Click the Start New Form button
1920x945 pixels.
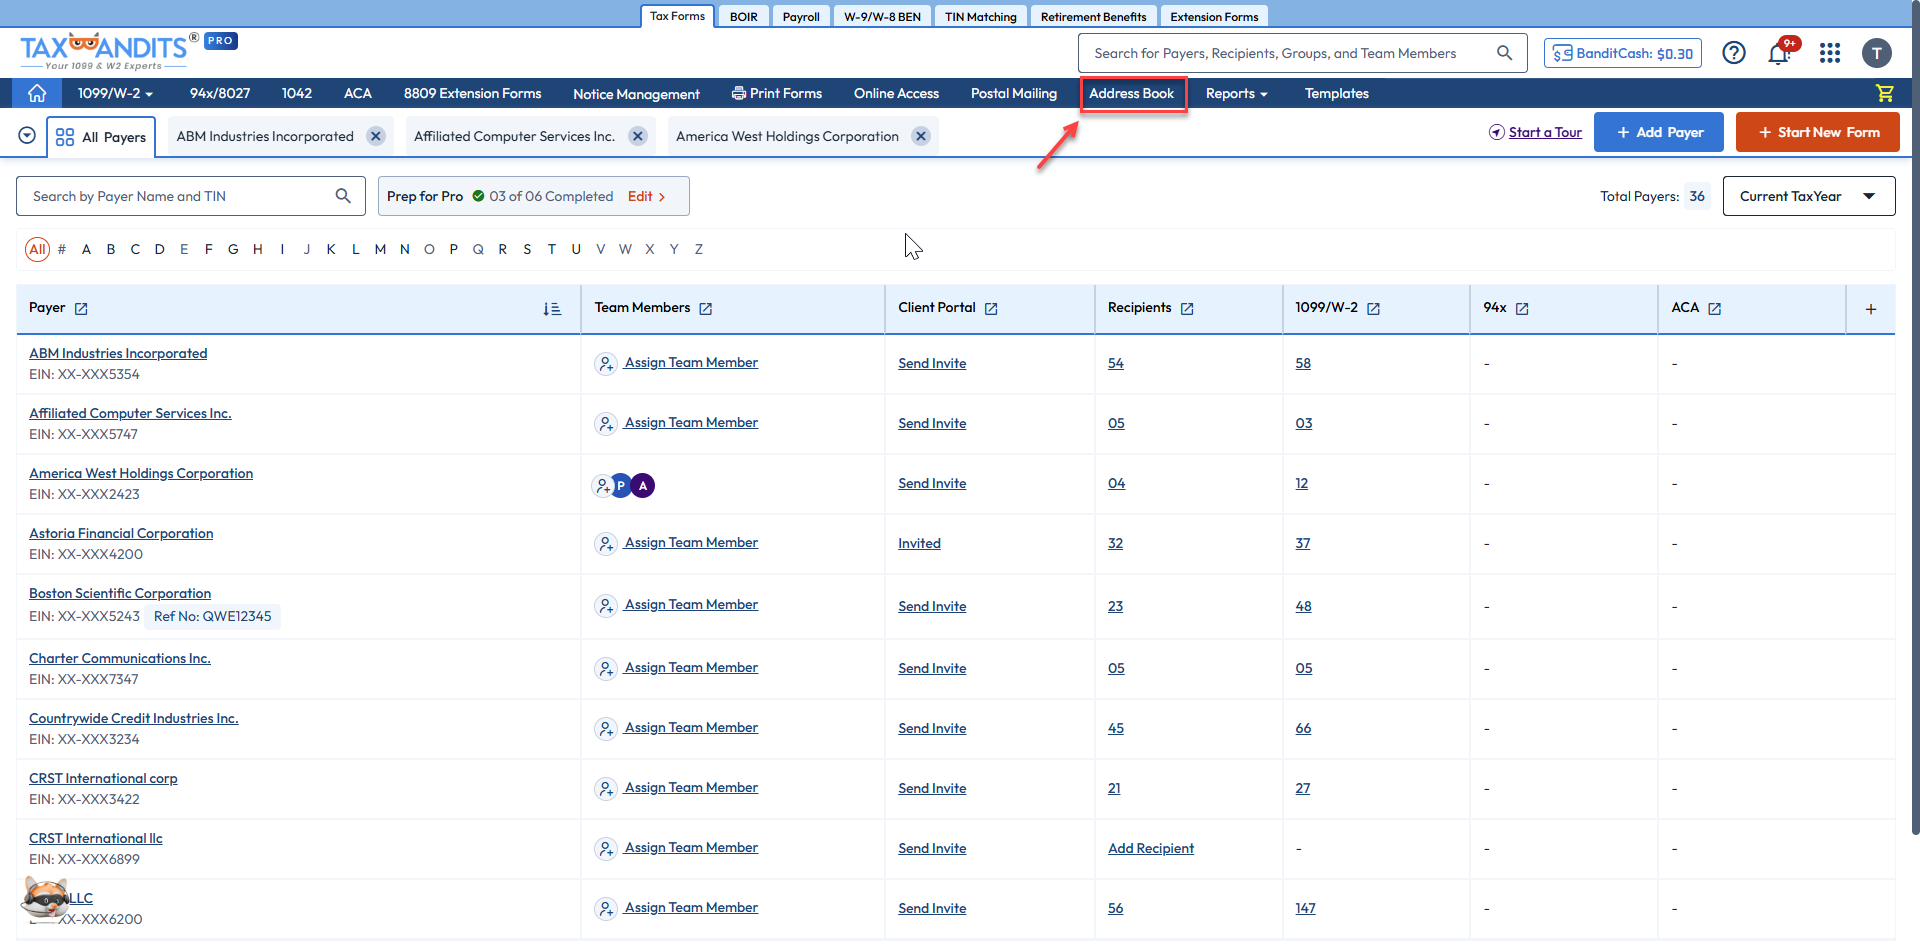(x=1817, y=132)
